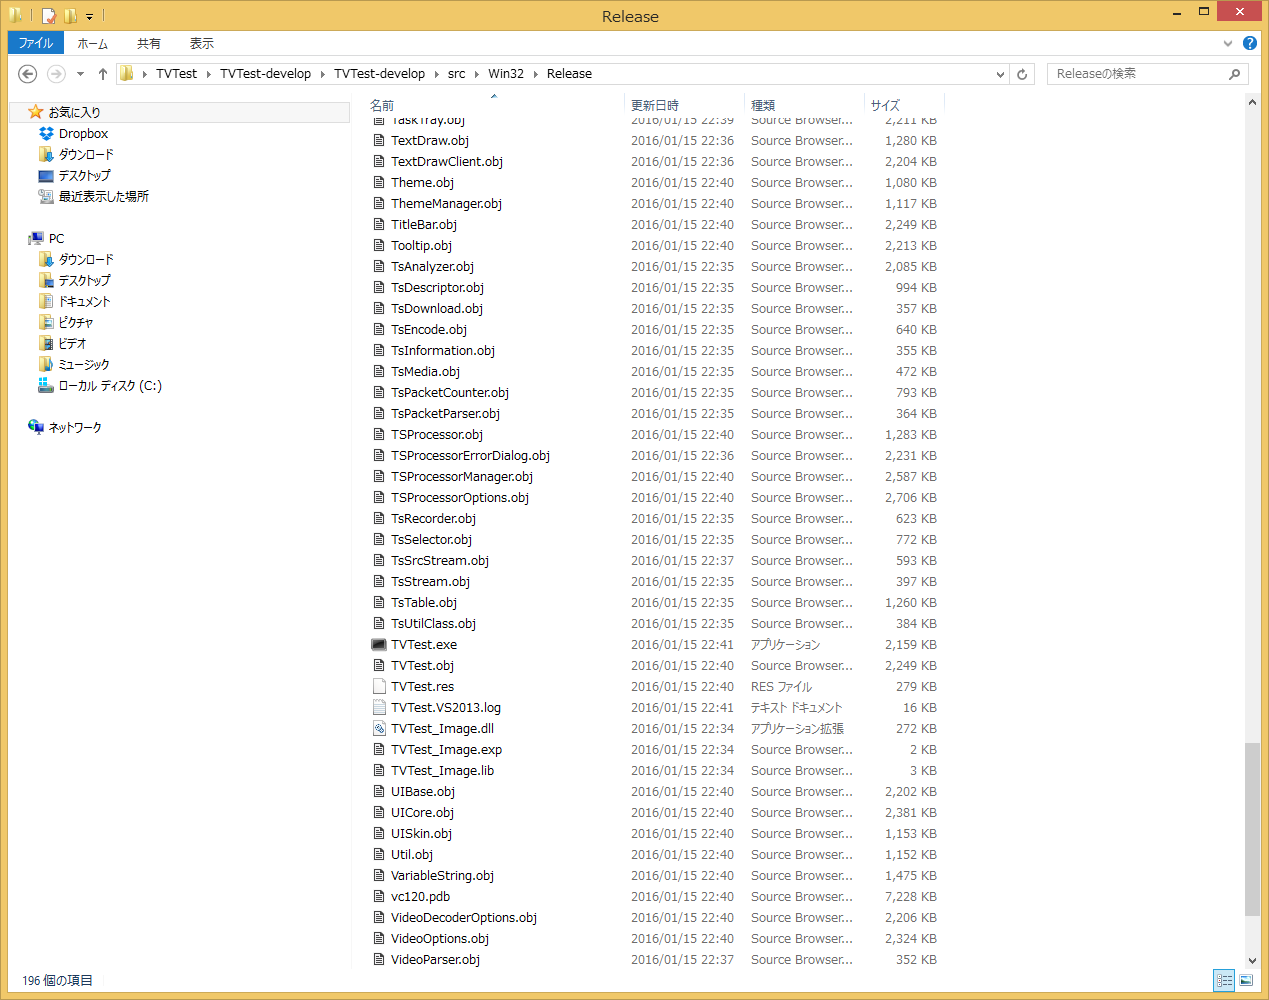Open address bar history dropdown

[1000, 74]
